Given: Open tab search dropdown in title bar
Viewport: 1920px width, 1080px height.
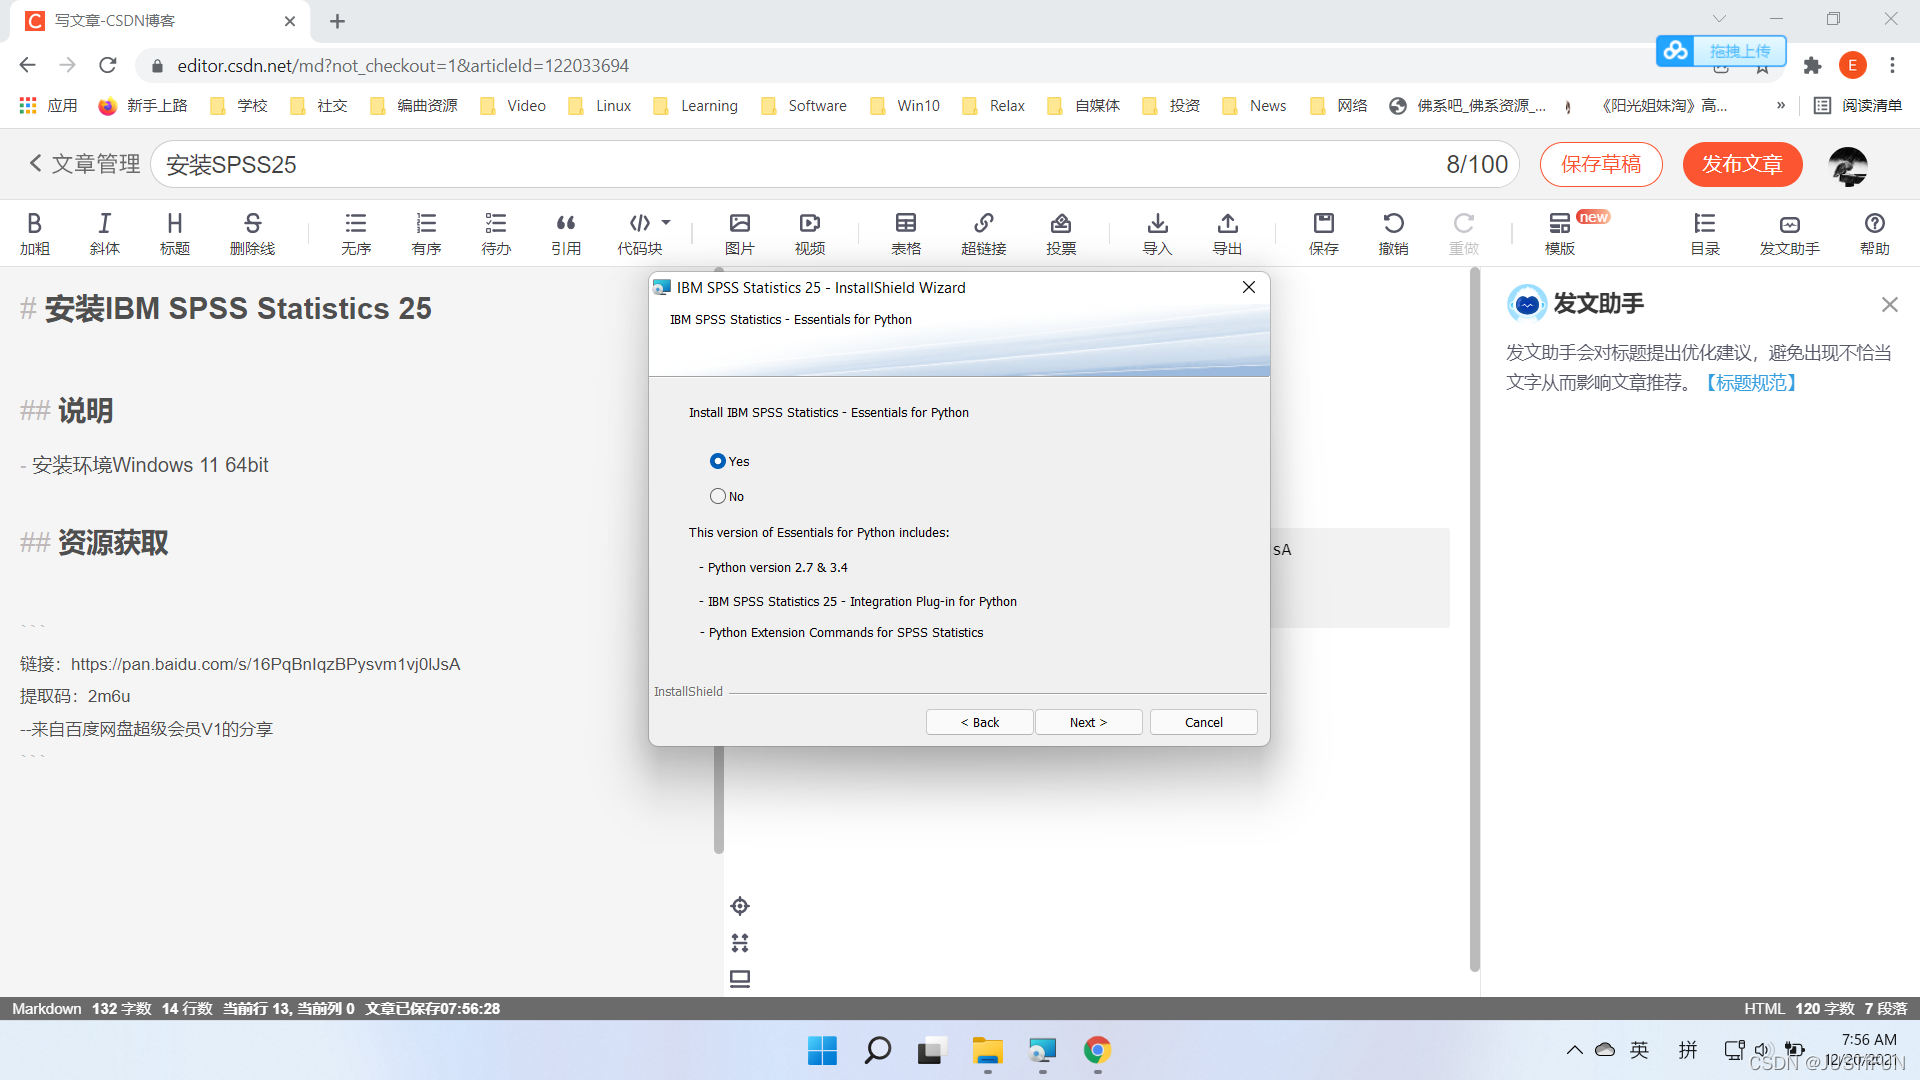Looking at the screenshot, I should pyautogui.click(x=1719, y=19).
